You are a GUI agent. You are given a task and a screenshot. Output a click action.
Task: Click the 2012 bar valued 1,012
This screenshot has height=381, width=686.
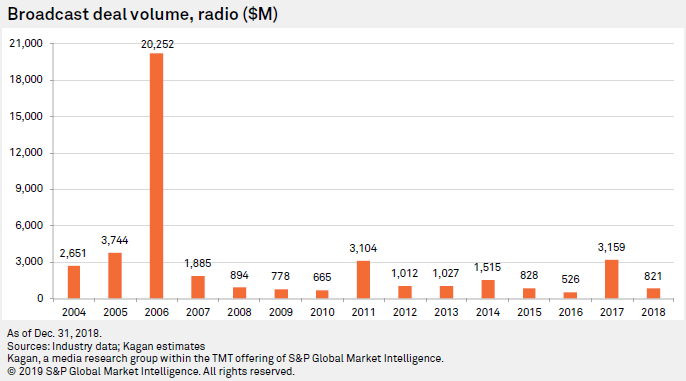click(x=405, y=293)
